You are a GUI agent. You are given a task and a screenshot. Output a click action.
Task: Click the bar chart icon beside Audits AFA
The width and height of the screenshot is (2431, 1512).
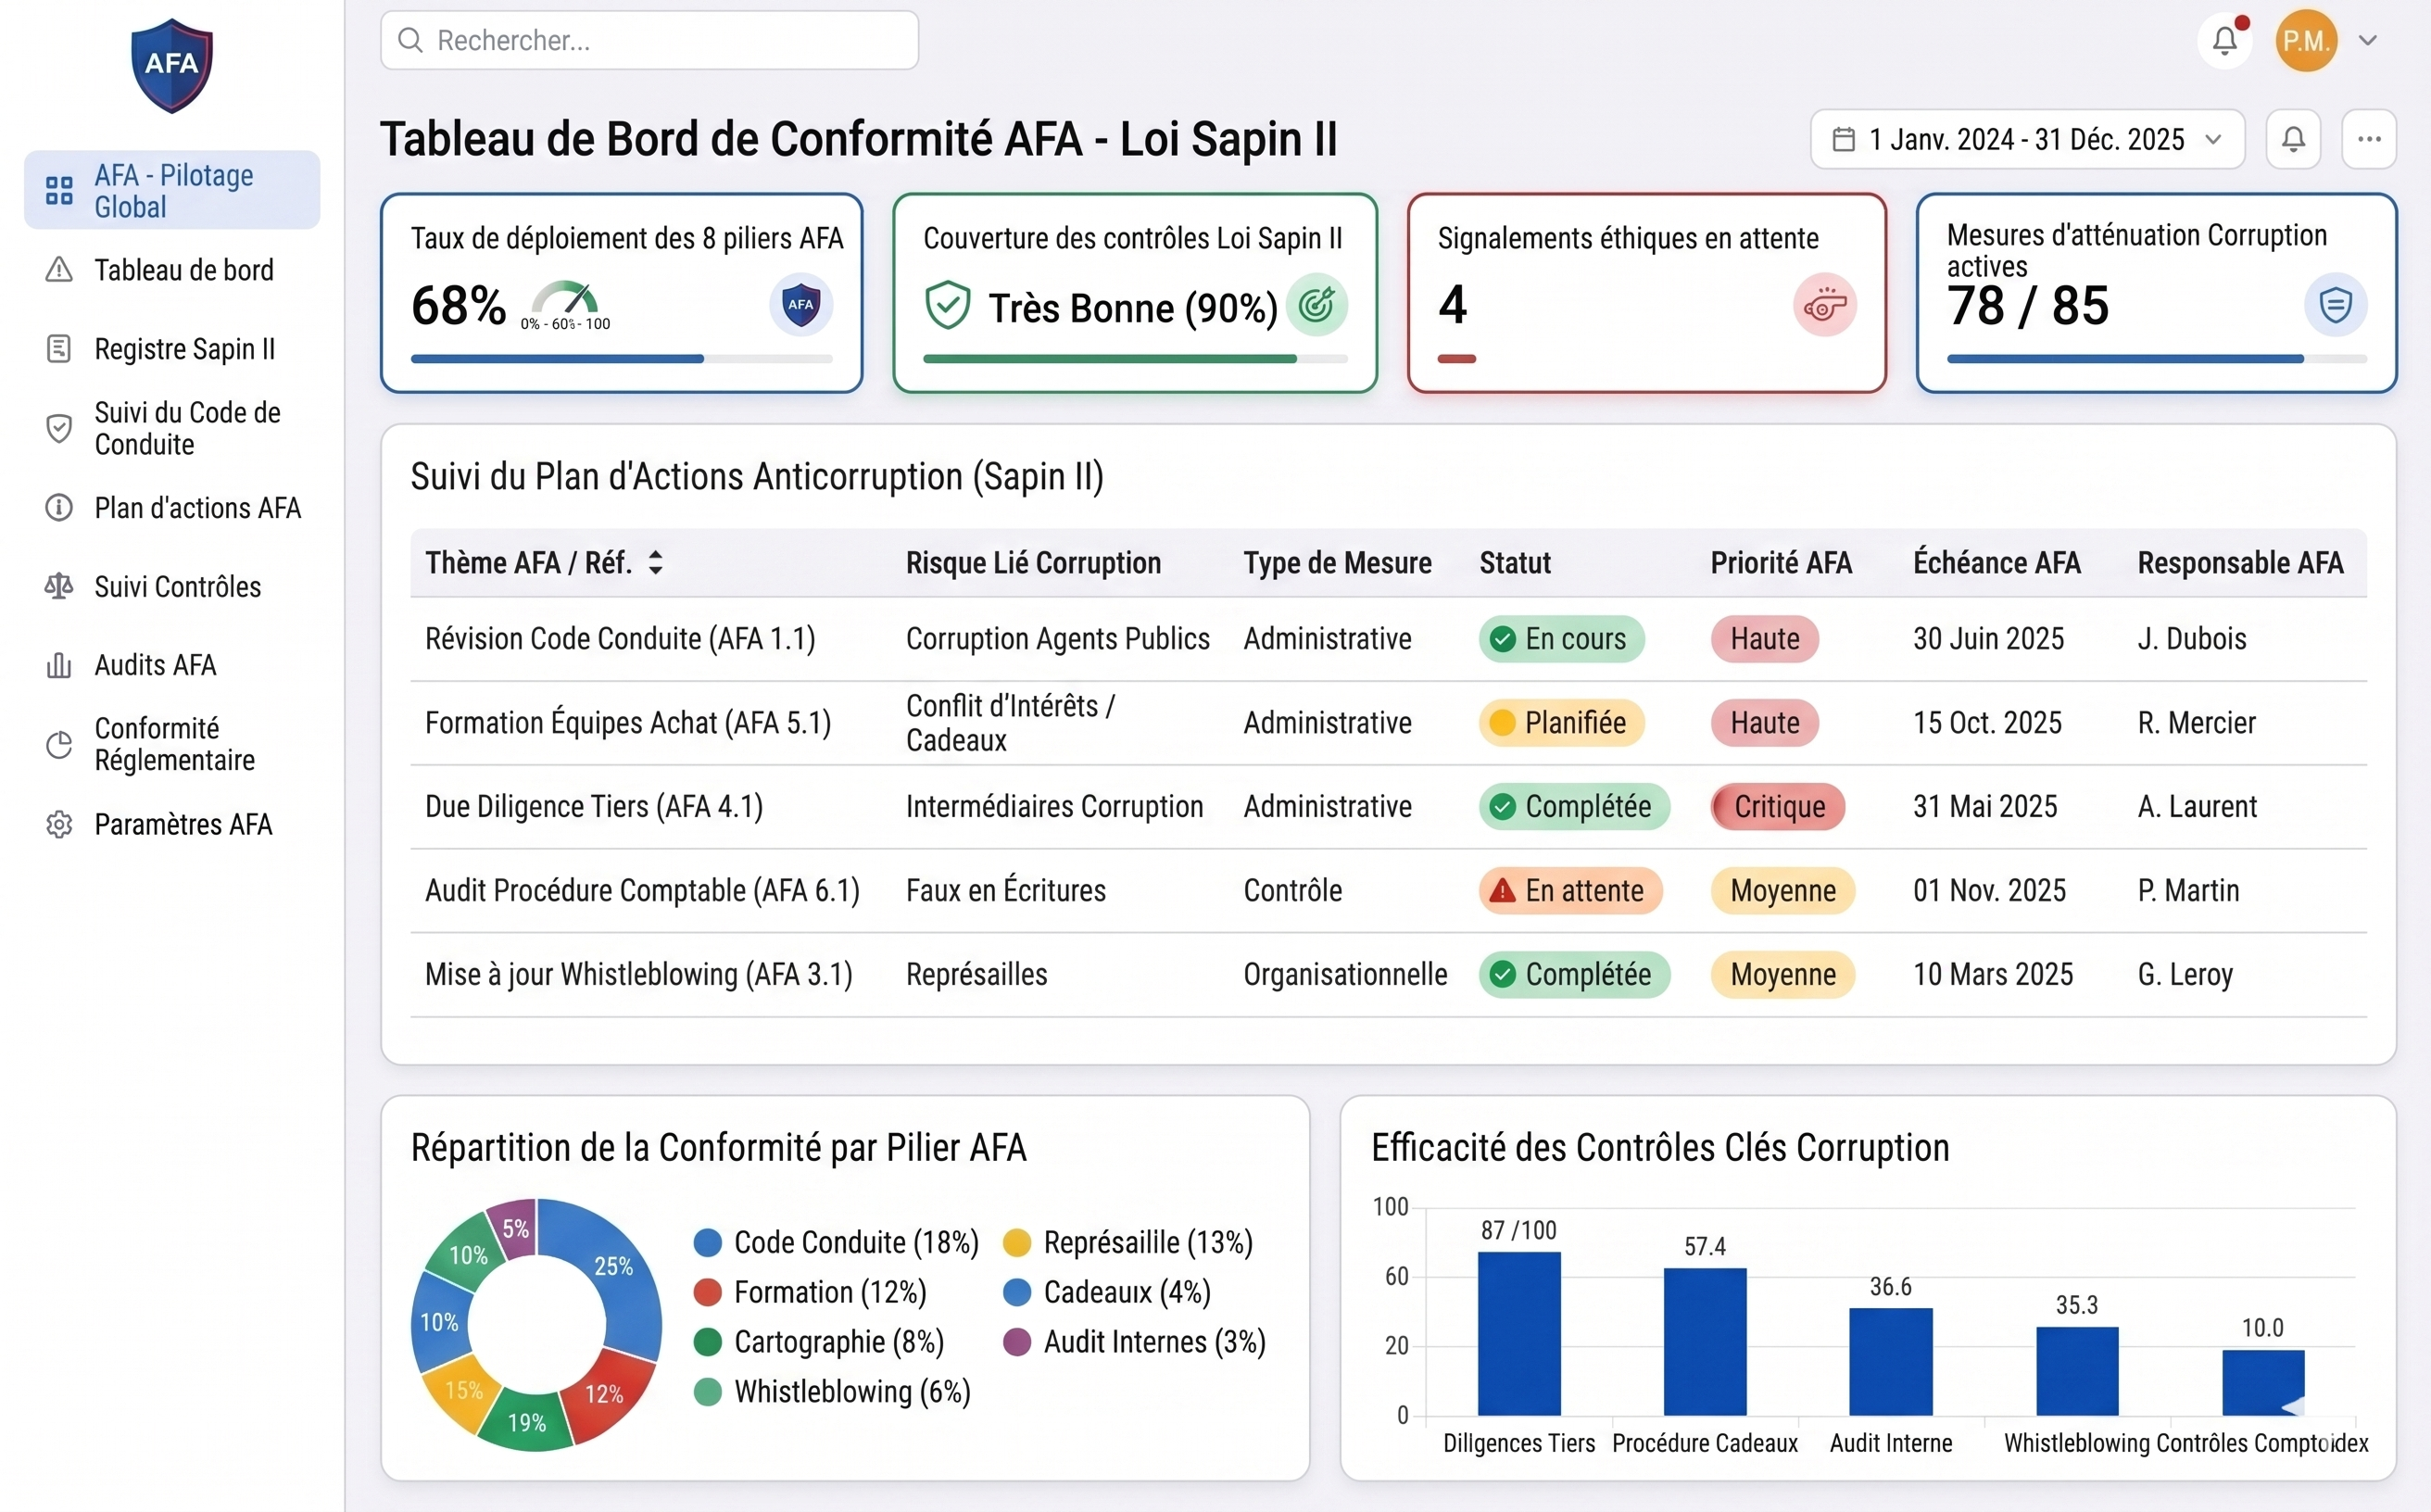[59, 665]
